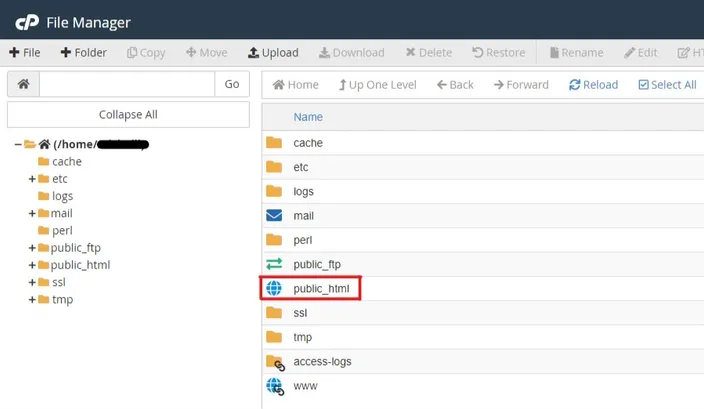
Task: Click the Edit toolbar button
Action: (641, 53)
